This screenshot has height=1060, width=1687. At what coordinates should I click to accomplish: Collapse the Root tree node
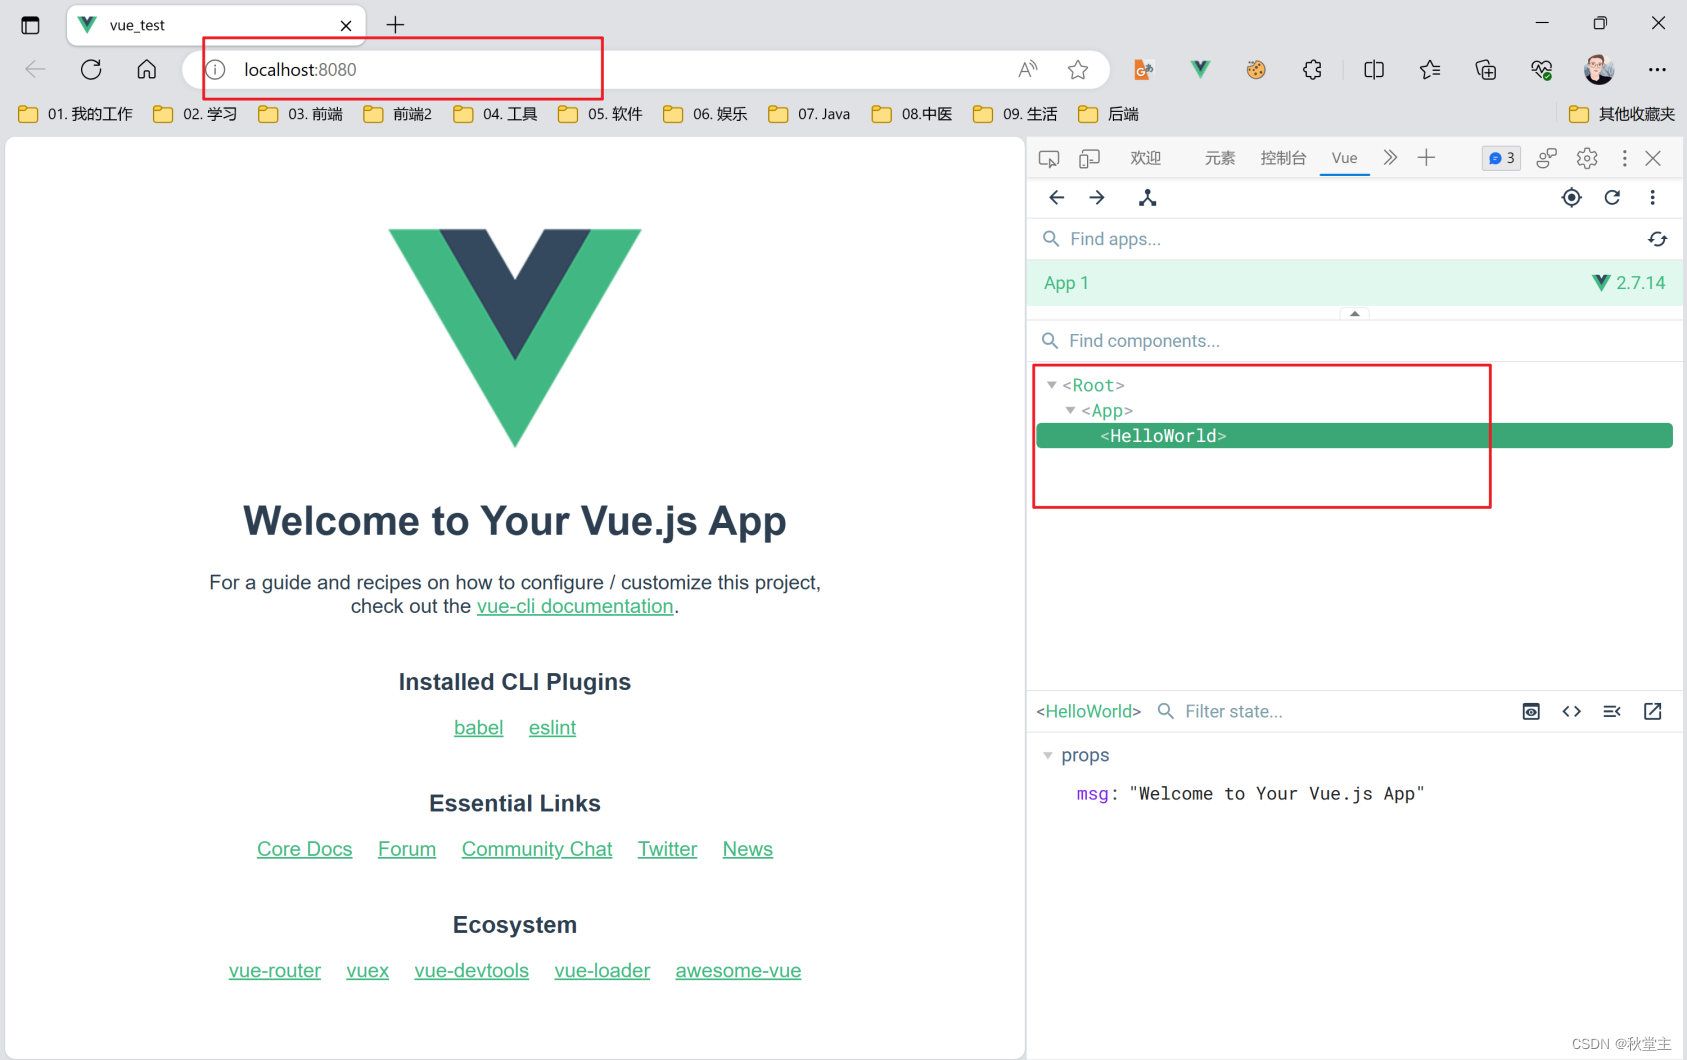(1052, 385)
